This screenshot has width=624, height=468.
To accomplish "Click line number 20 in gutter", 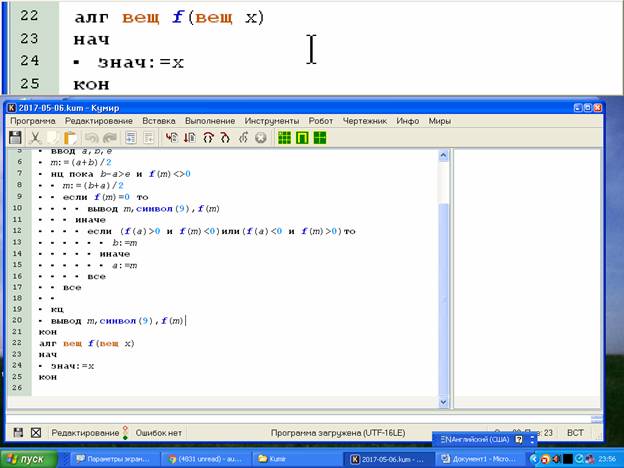I will [17, 320].
